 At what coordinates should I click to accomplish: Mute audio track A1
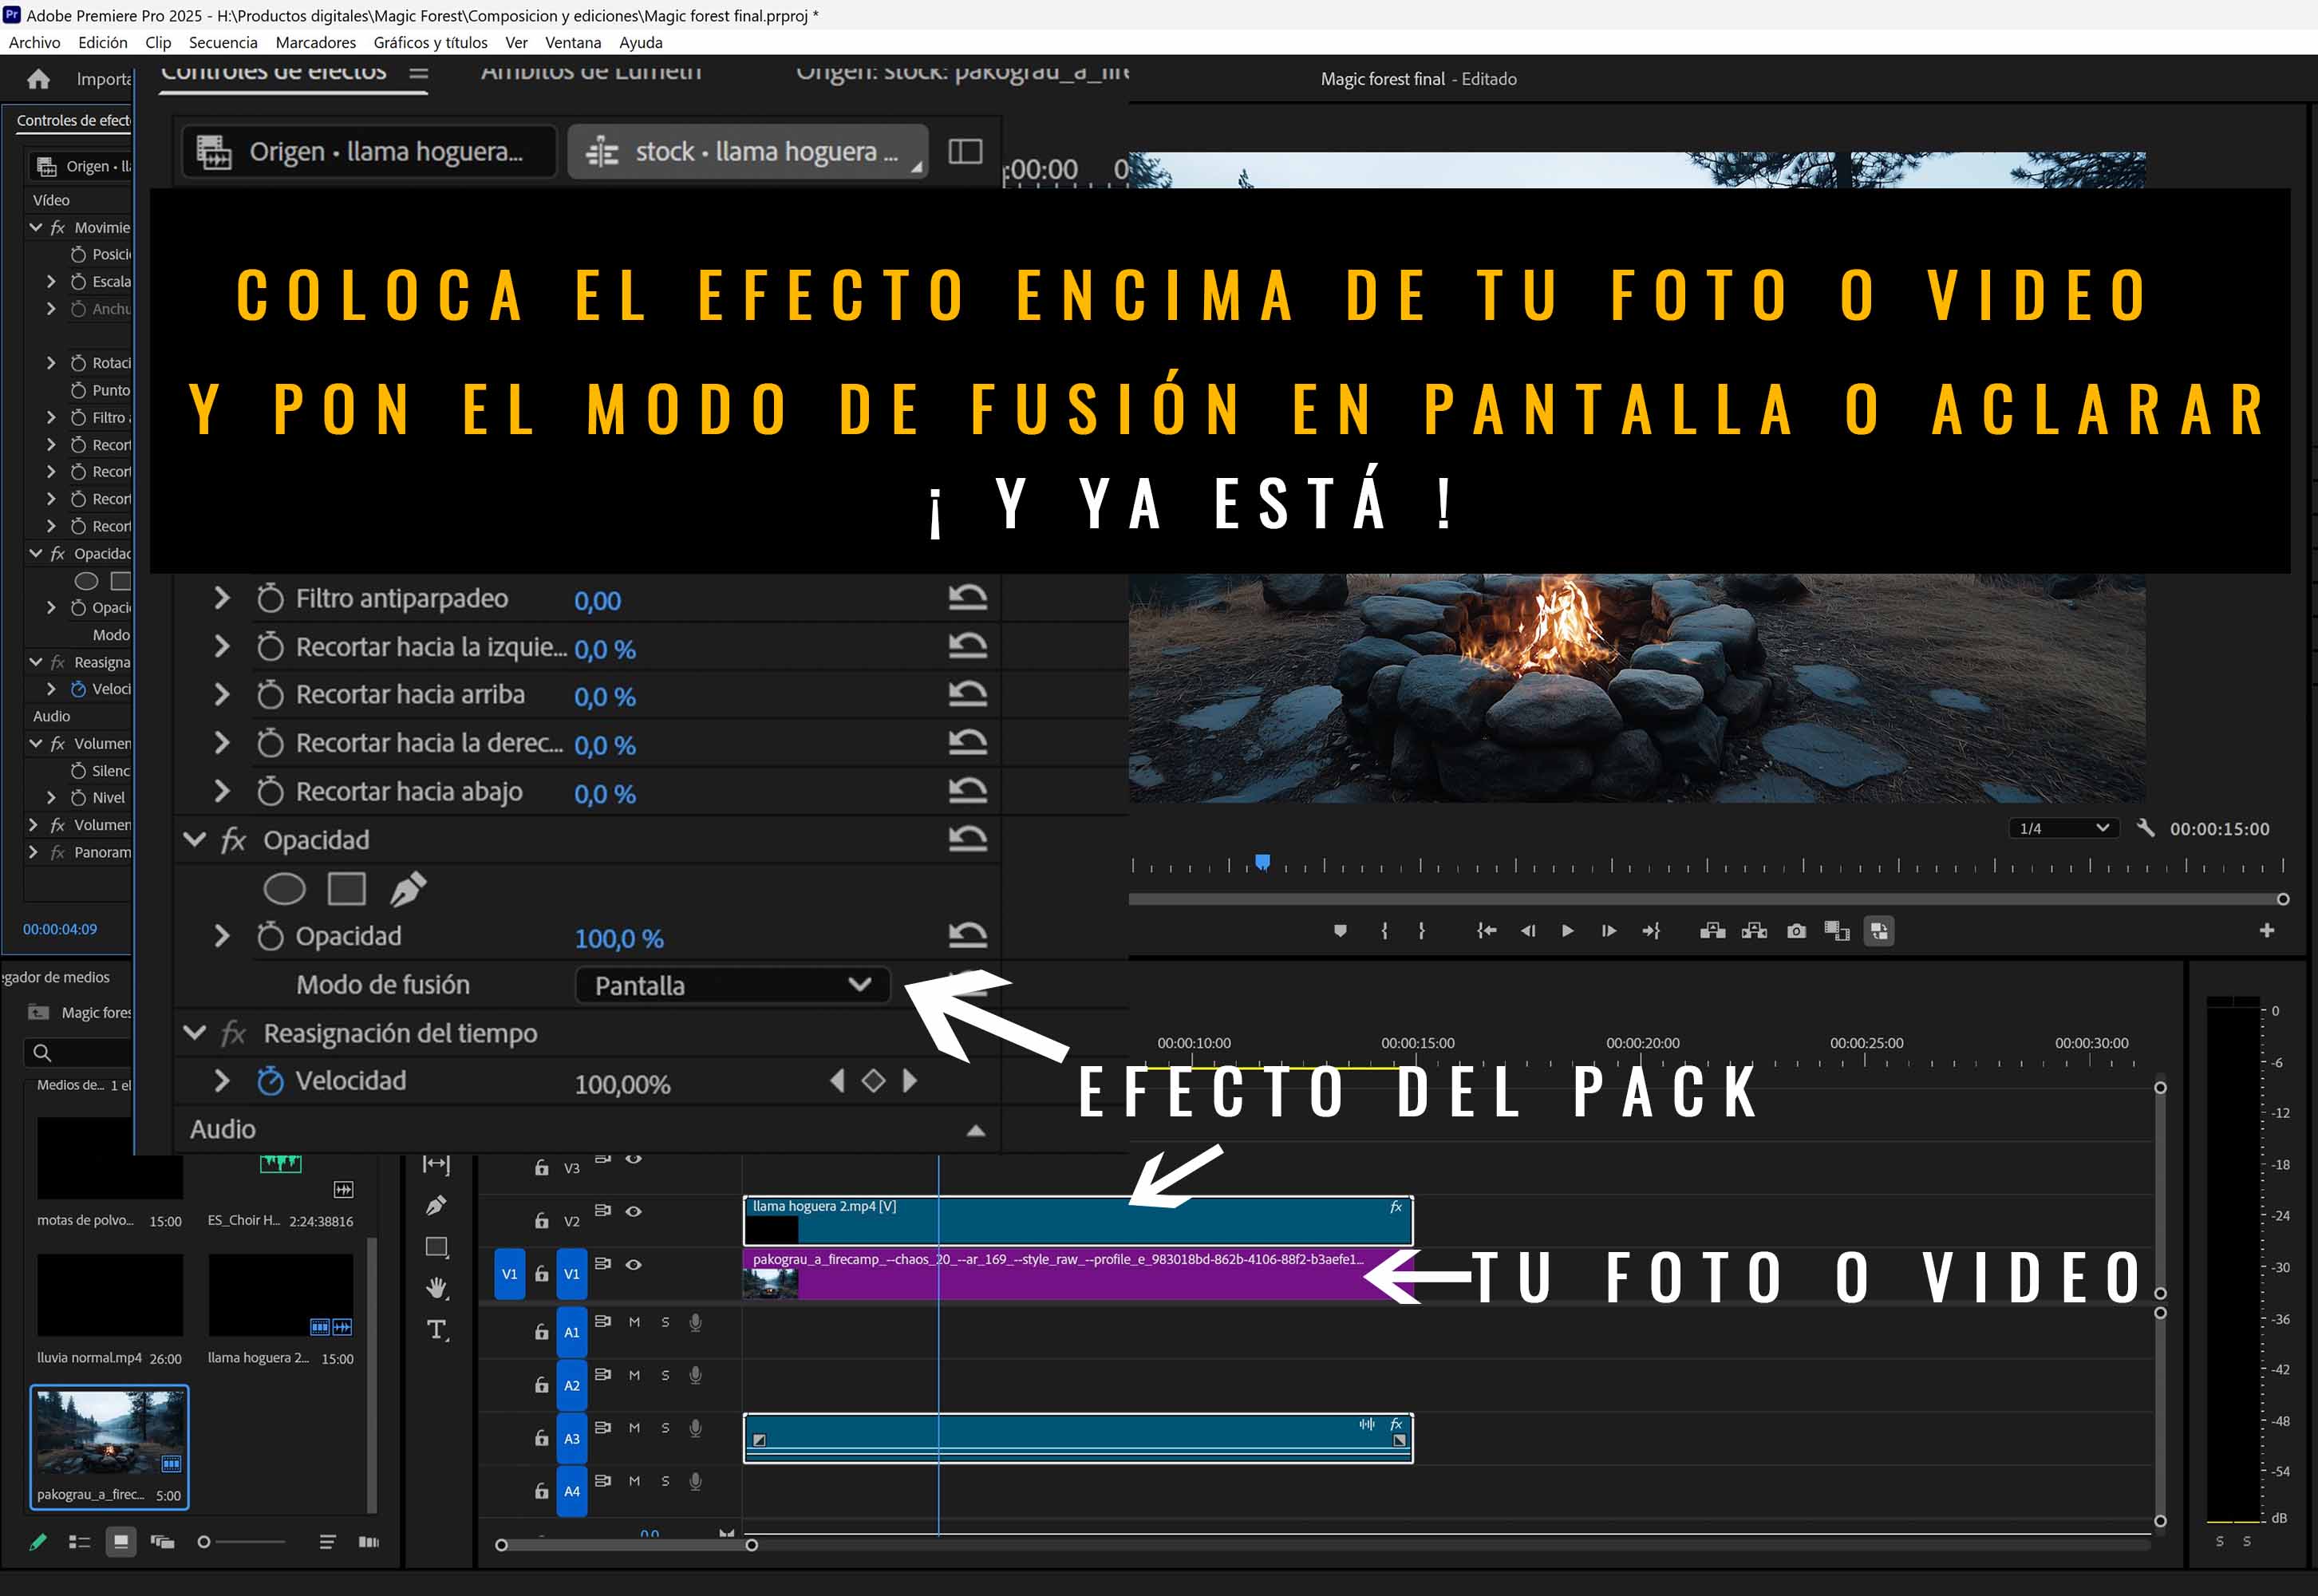[634, 1322]
